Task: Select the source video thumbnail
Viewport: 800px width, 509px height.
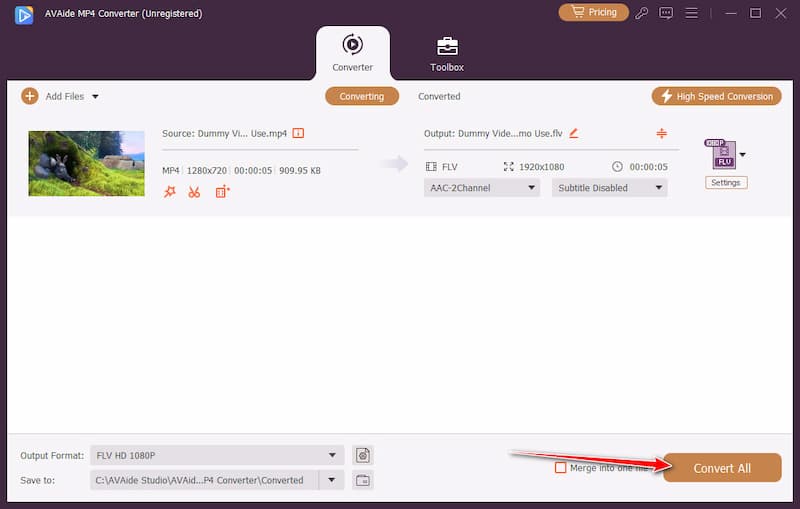Action: click(86, 163)
